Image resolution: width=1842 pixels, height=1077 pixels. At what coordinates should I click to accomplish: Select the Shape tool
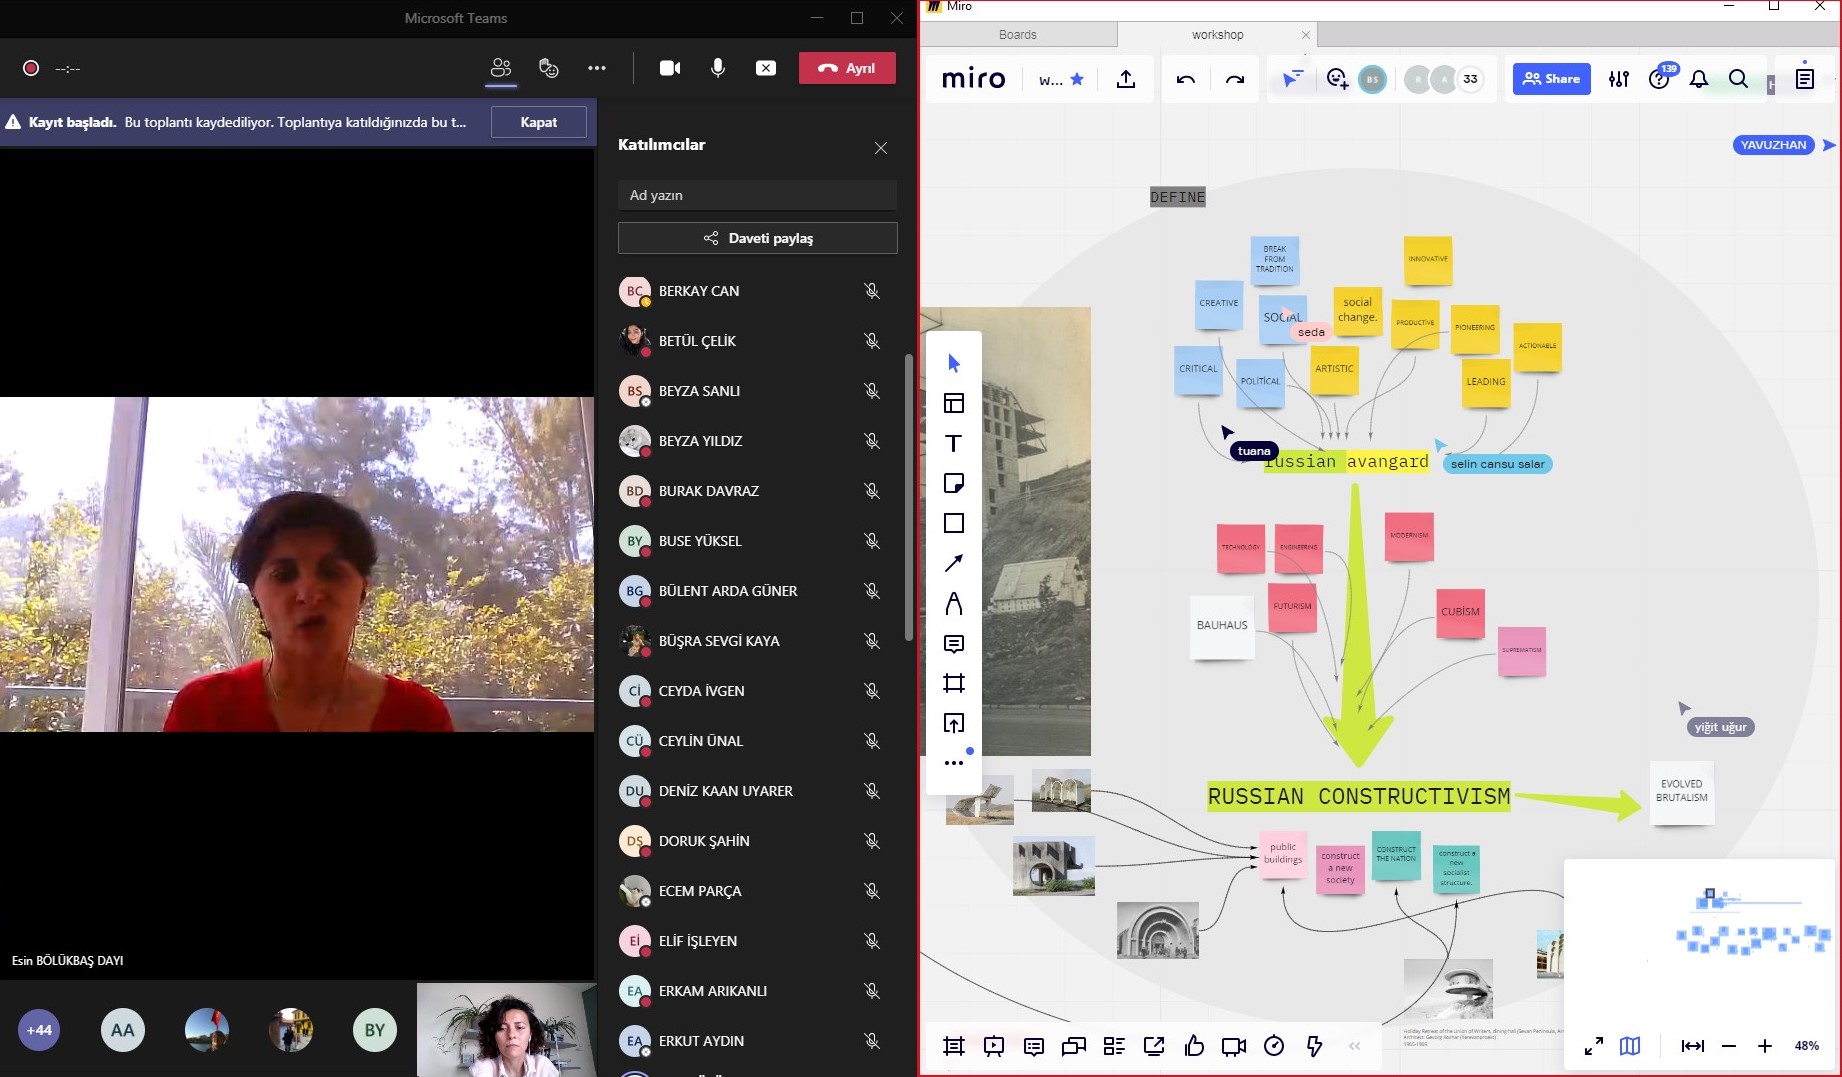(x=954, y=523)
